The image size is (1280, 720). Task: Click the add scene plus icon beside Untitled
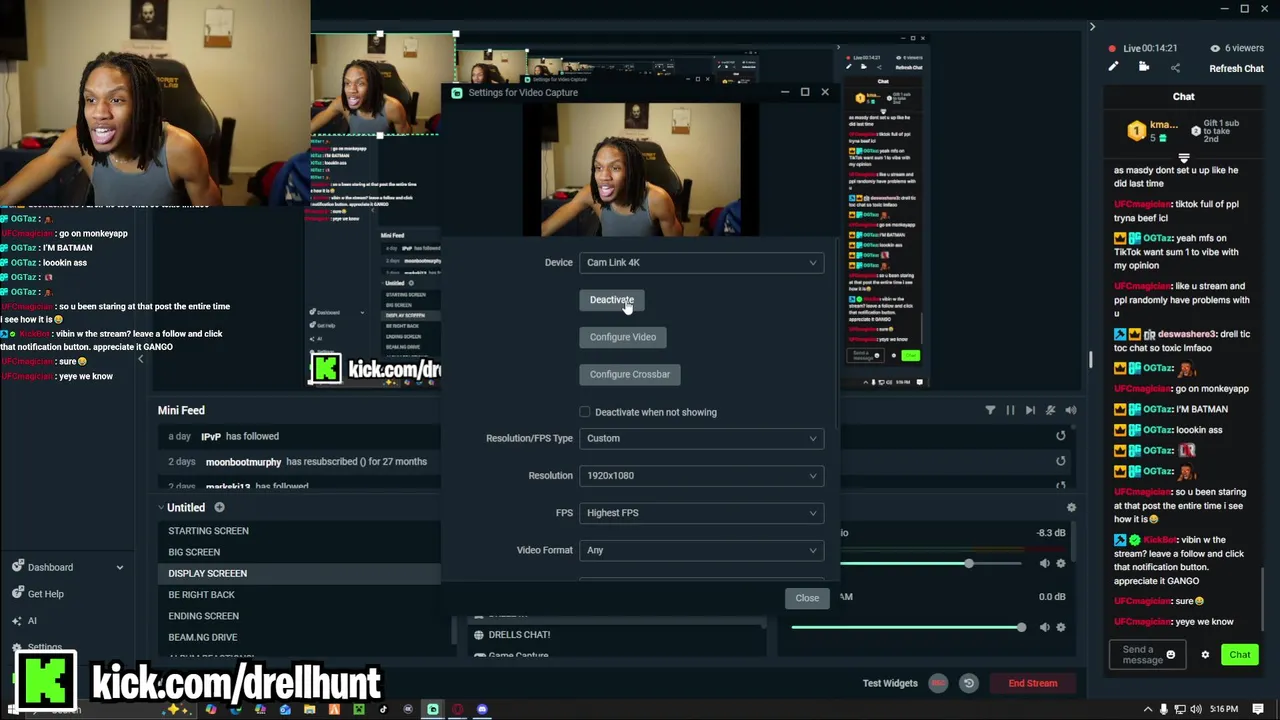(219, 507)
